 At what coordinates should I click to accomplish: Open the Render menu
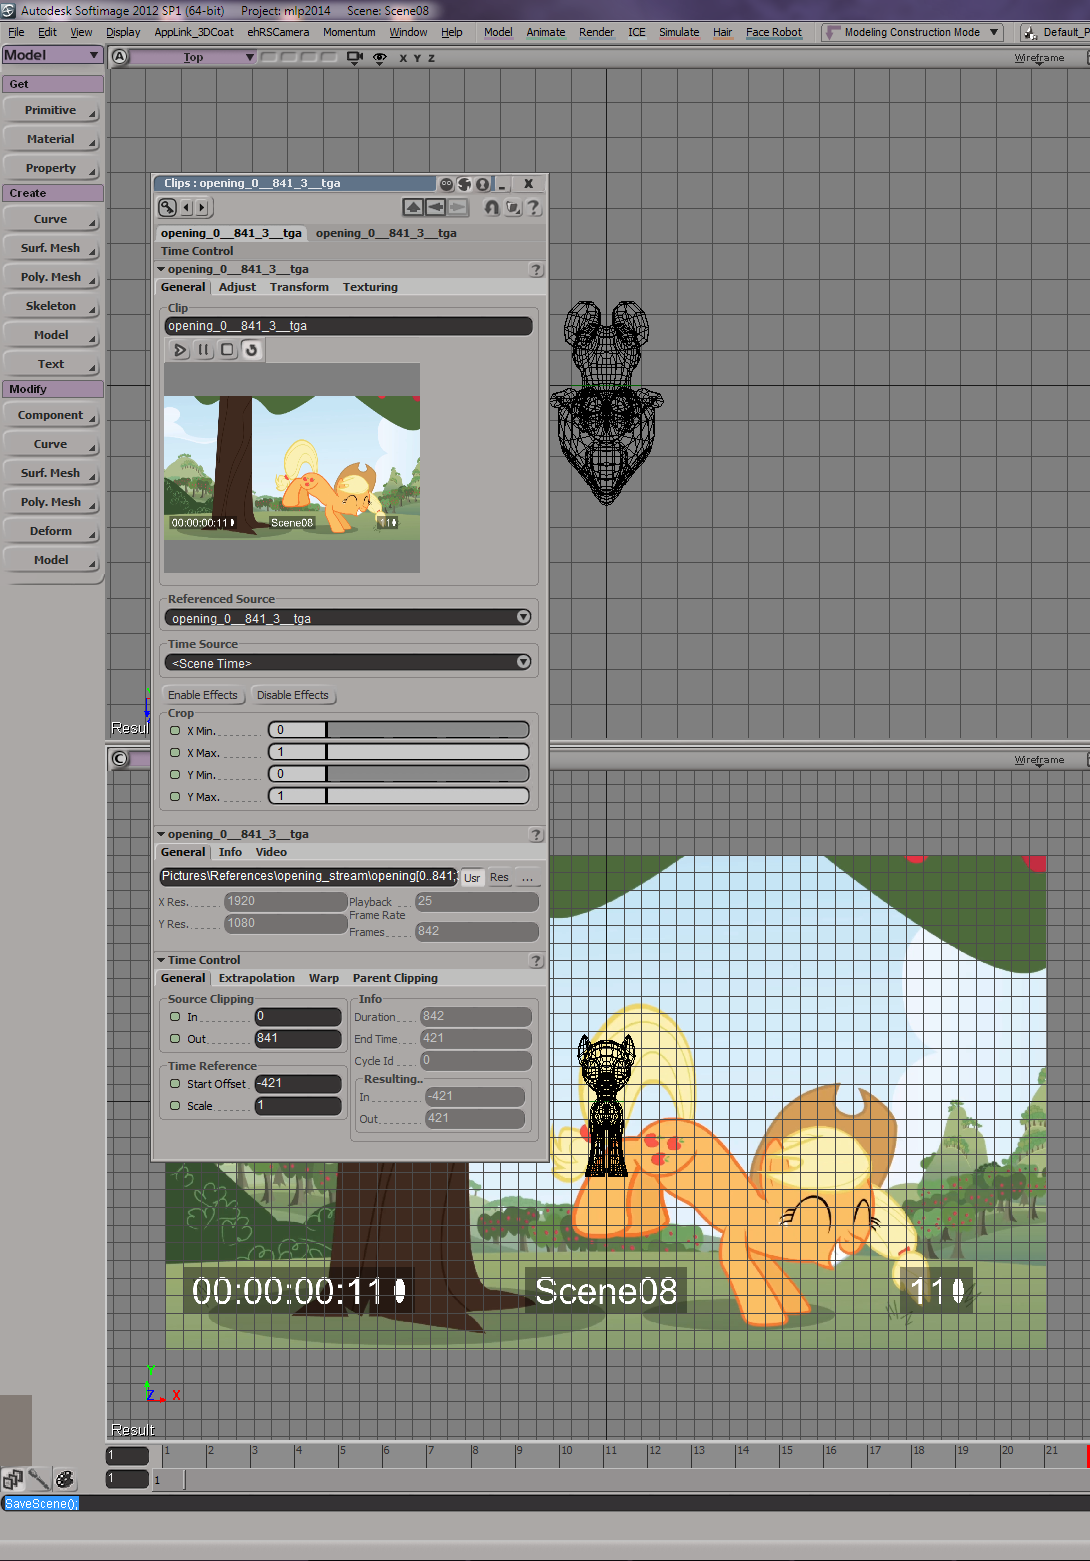tap(596, 32)
